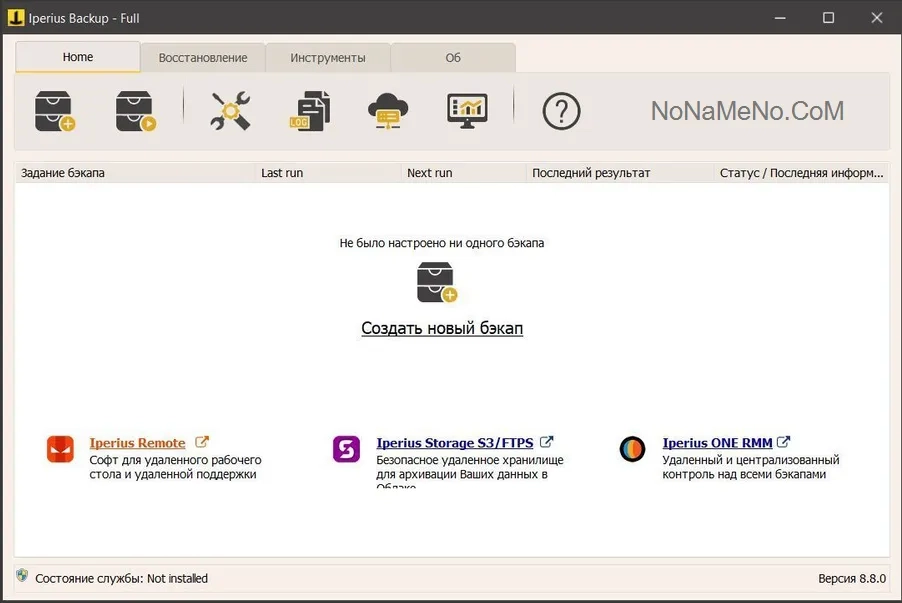Click the center backup box icon
The height and width of the screenshot is (603, 902).
[437, 283]
